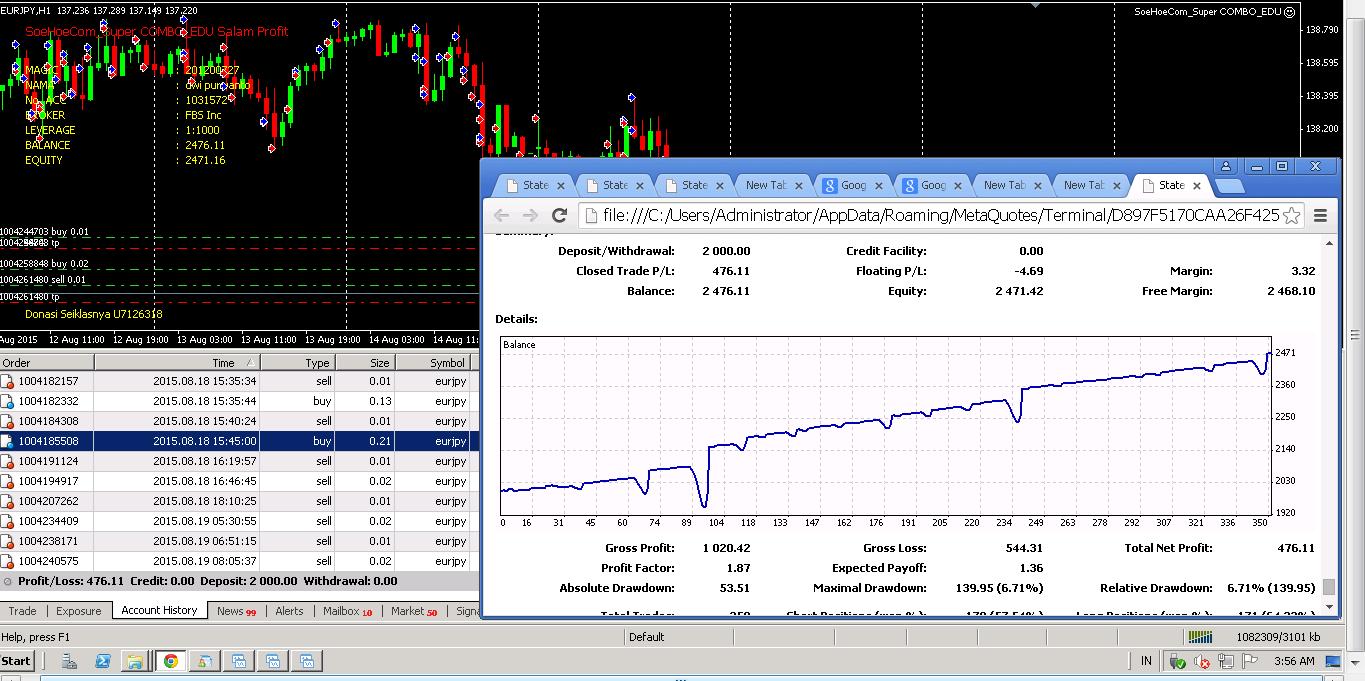Image resolution: width=1365 pixels, height=681 pixels.
Task: Open the Default profile selector in status bar
Action: (x=646, y=637)
